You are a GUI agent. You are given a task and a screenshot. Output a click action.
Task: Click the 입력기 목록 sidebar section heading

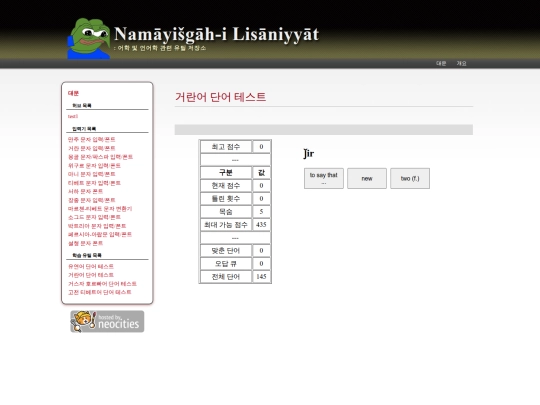(84, 129)
